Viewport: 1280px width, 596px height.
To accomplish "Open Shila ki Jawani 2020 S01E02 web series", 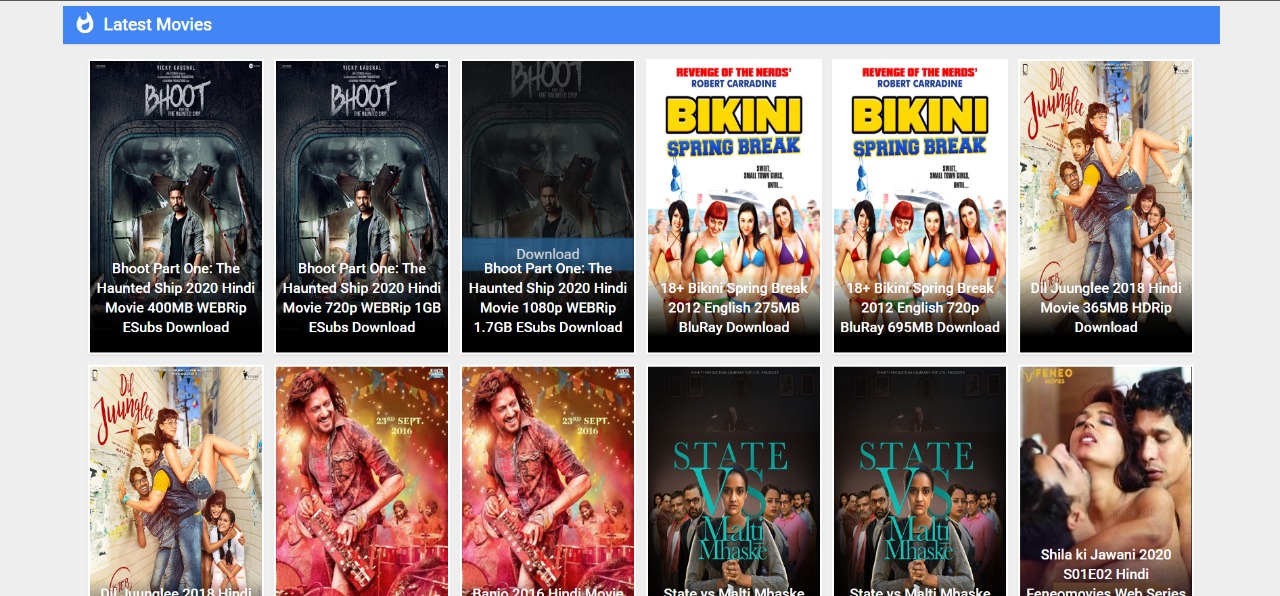I will coord(1106,481).
